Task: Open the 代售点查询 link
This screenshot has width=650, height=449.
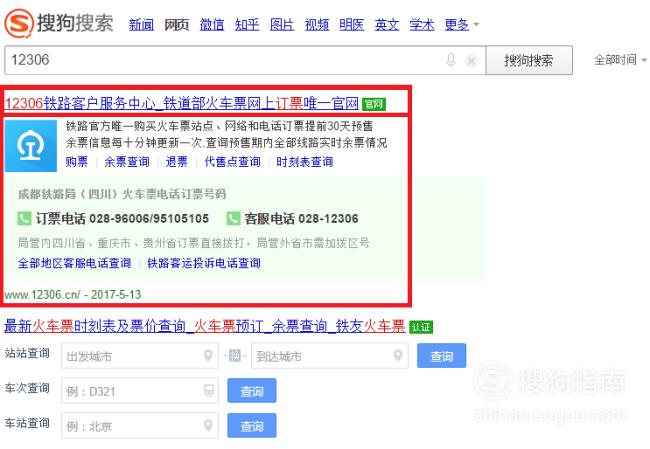Action: [233, 162]
